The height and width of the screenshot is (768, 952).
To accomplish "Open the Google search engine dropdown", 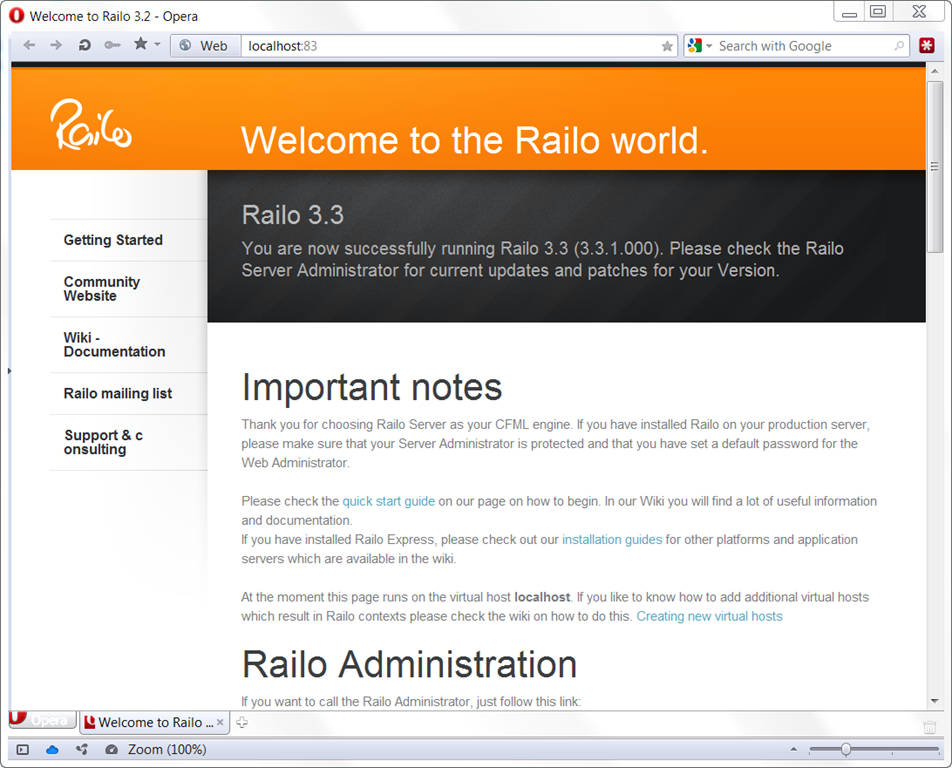I will tap(700, 46).
